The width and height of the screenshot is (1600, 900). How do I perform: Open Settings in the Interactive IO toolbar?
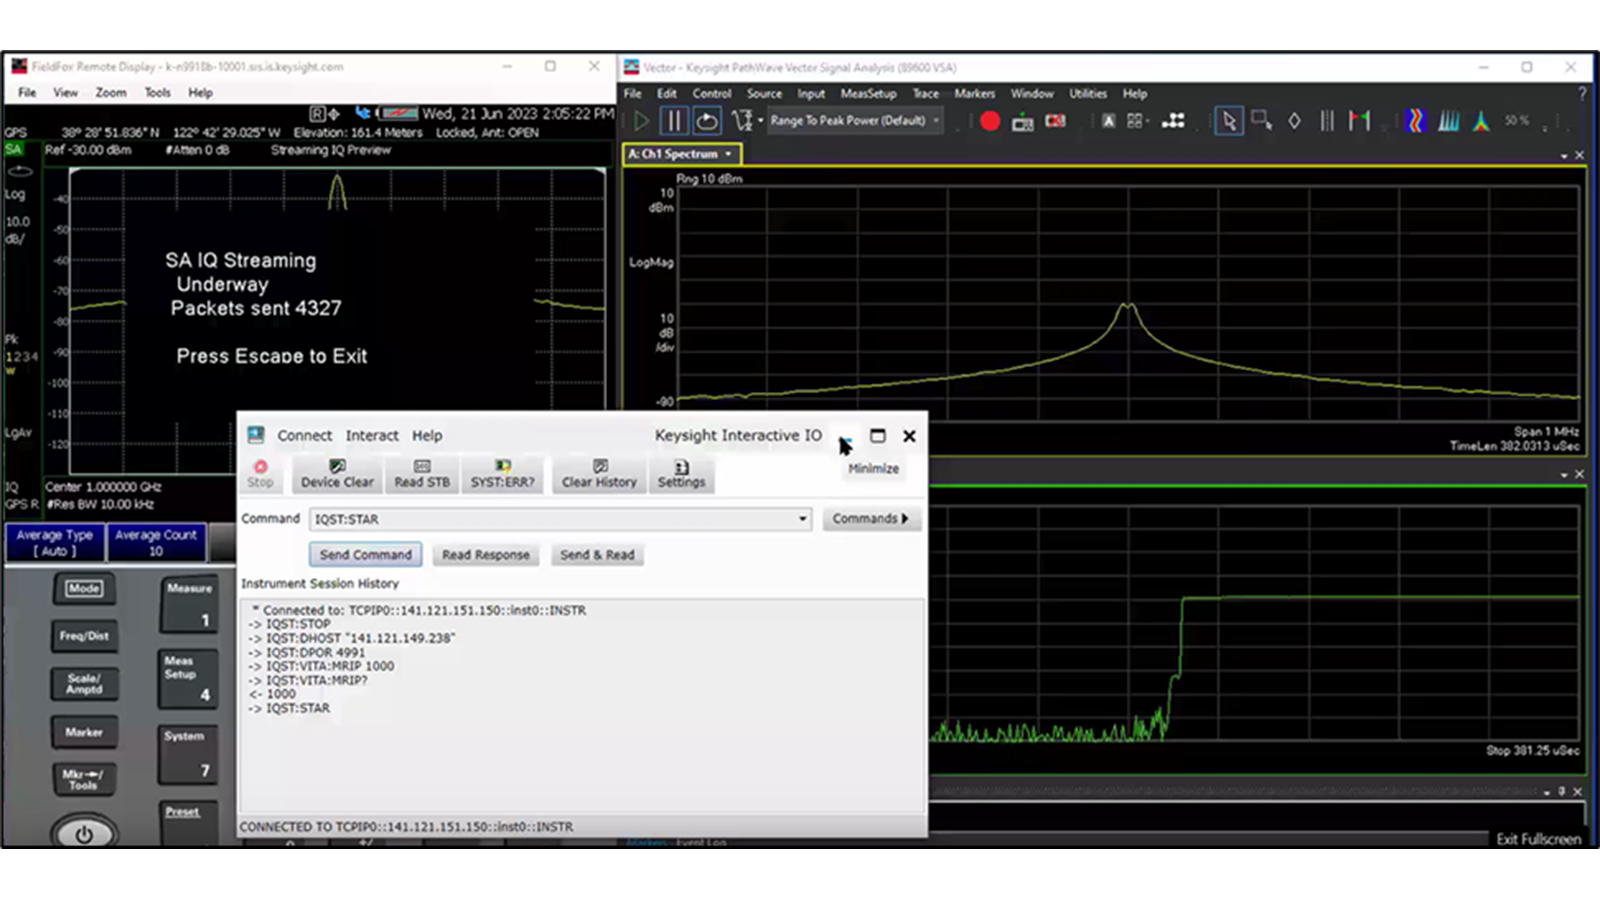(681, 472)
